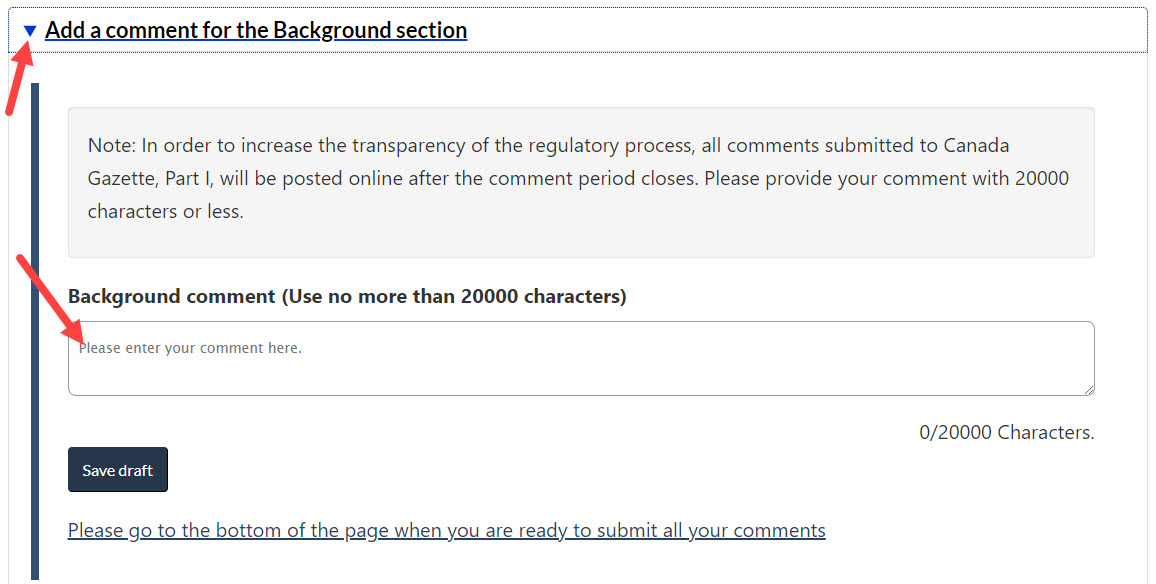Click the empty space right of the section heading
This screenshot has width=1156, height=584.
tap(800, 30)
